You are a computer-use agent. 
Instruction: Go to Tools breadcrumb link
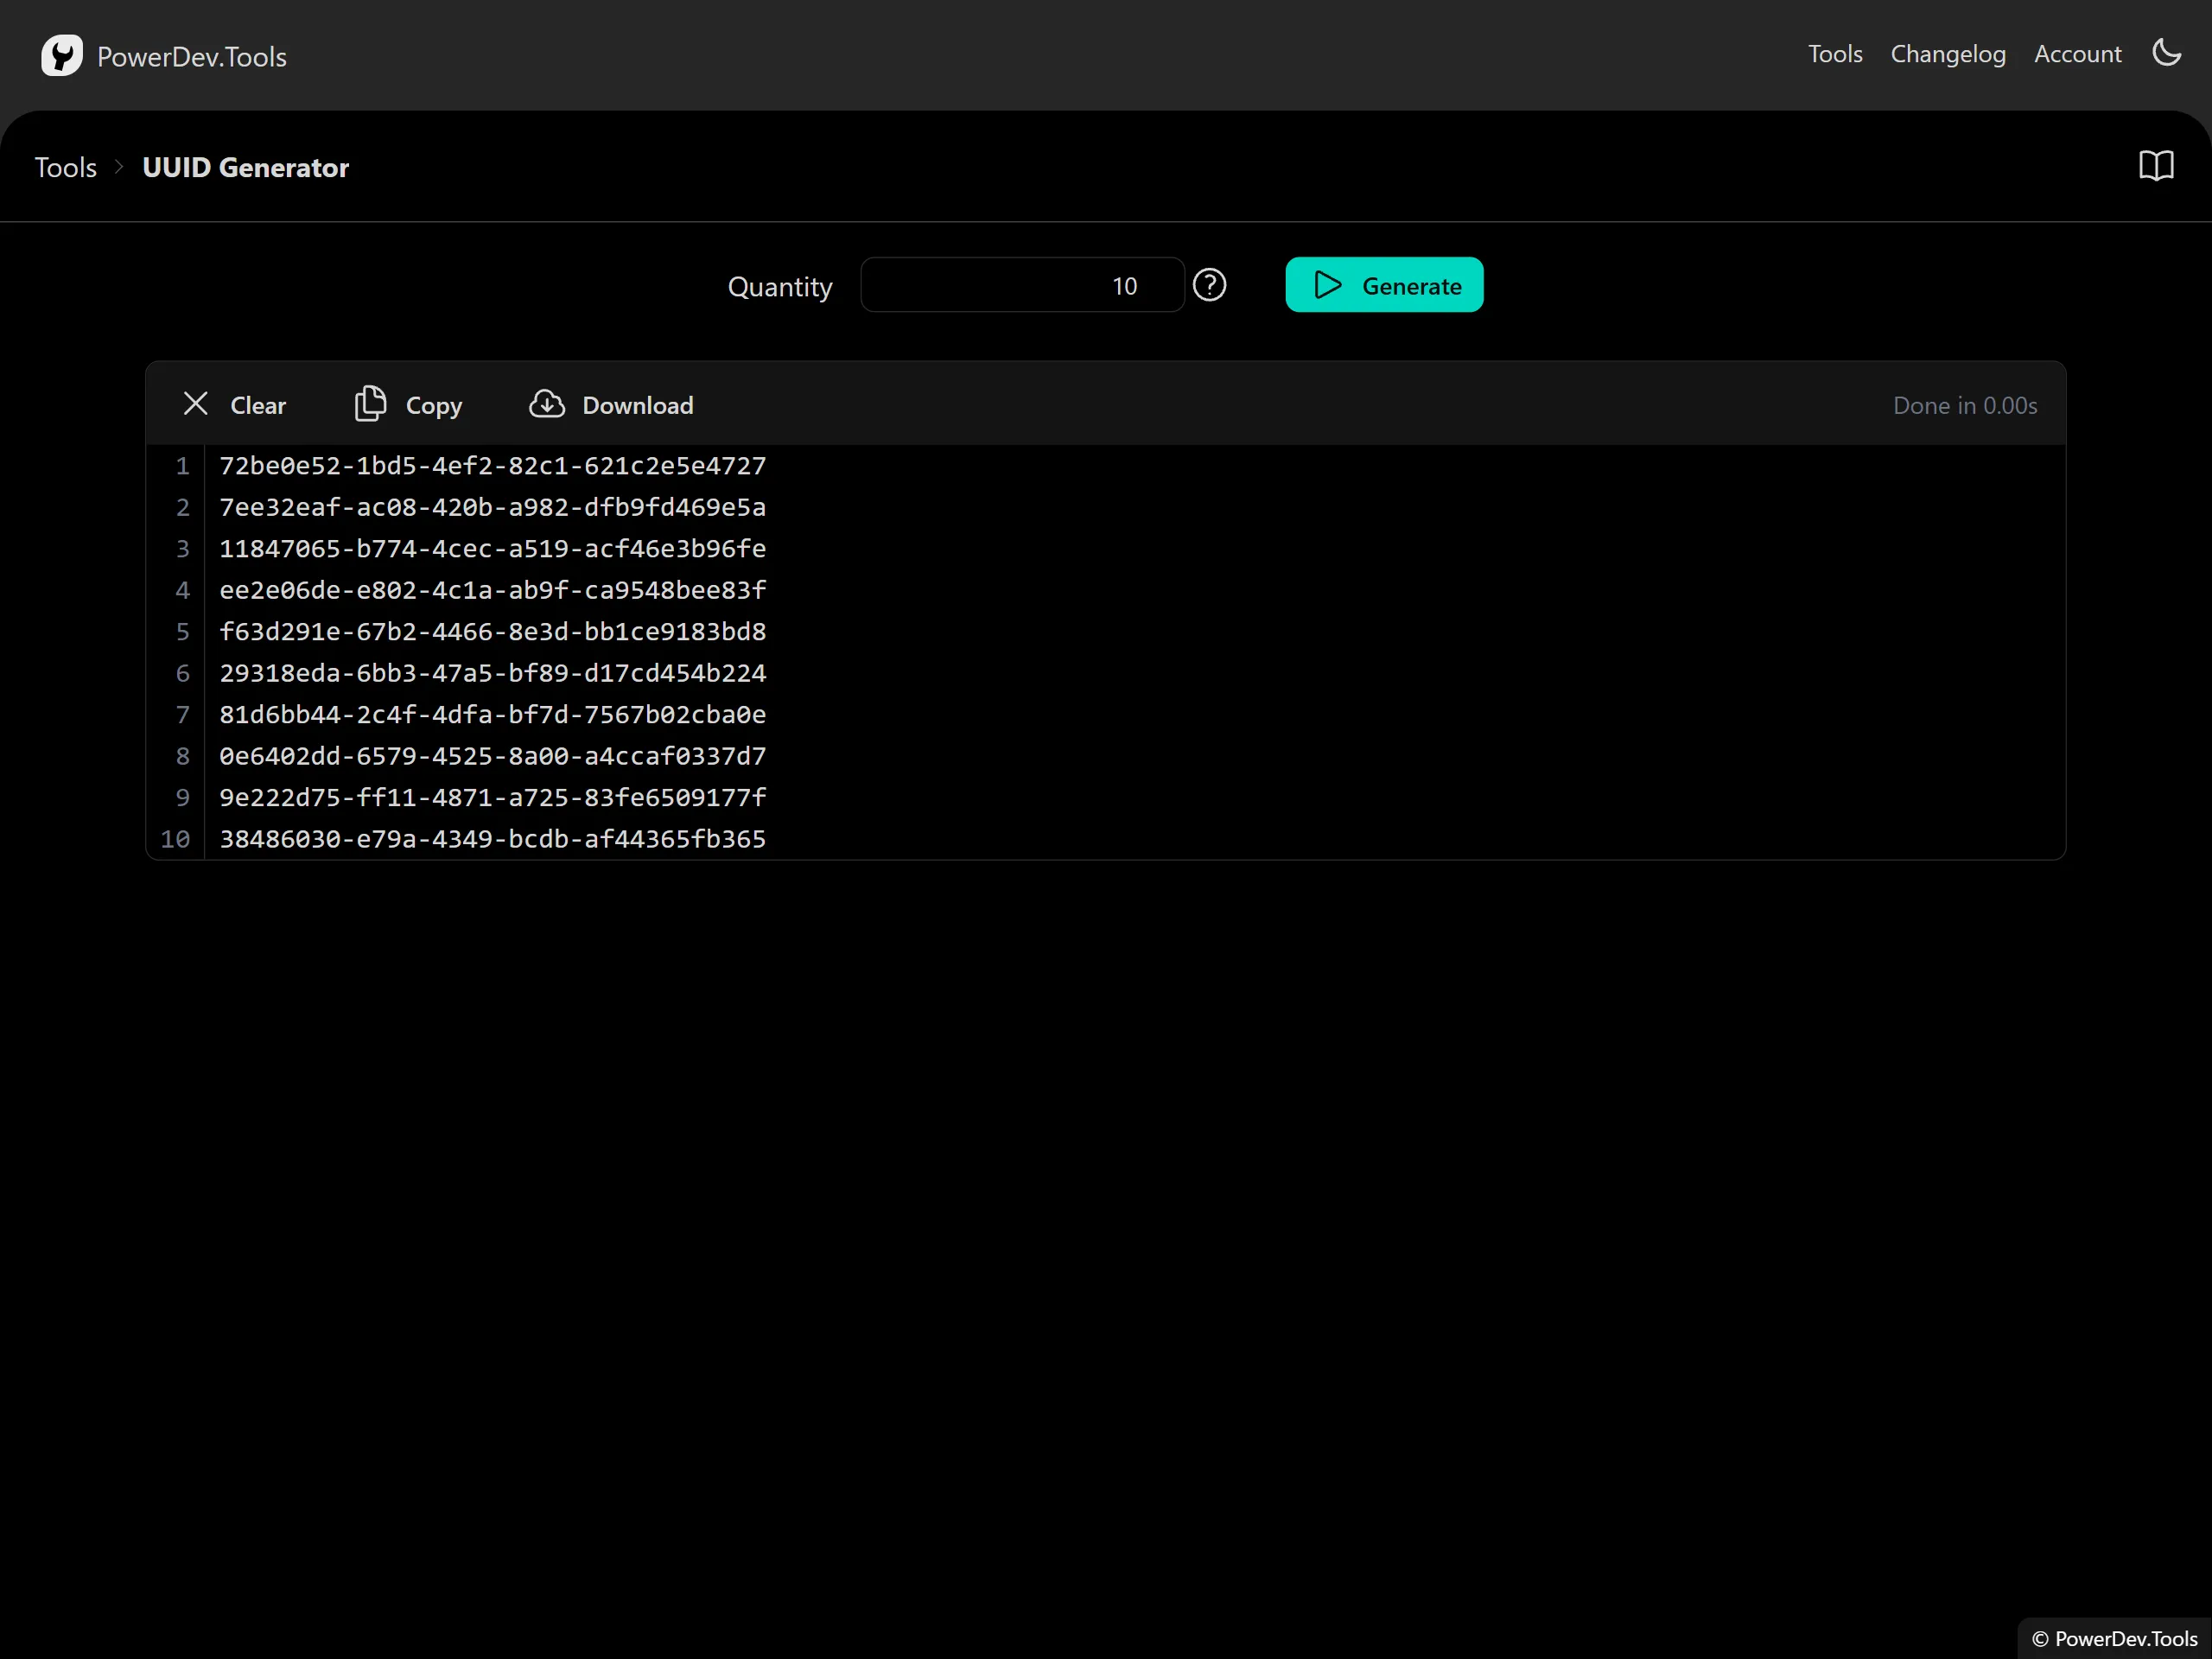[x=66, y=167]
